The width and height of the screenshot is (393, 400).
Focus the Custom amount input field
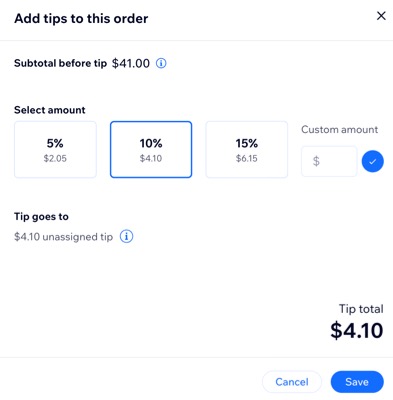pyautogui.click(x=329, y=161)
